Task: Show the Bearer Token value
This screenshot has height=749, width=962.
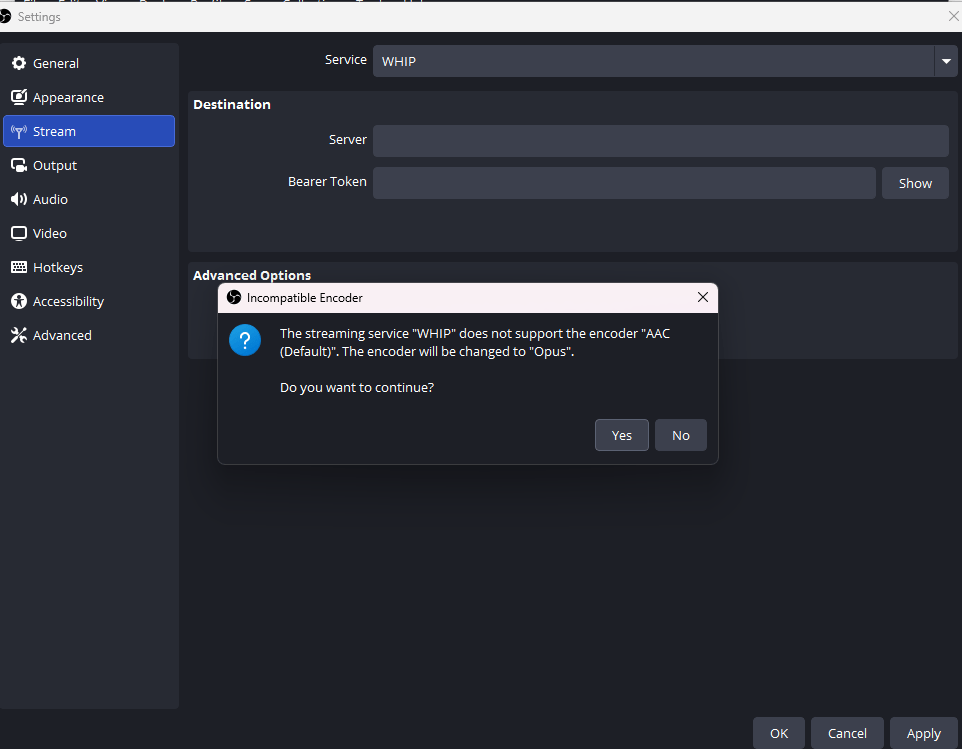Action: click(914, 183)
